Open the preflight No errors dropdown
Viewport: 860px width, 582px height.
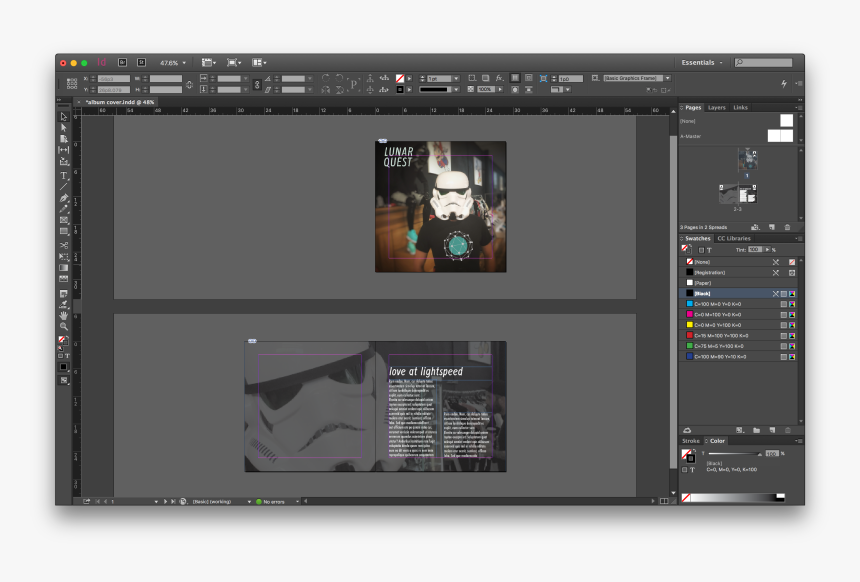297,501
